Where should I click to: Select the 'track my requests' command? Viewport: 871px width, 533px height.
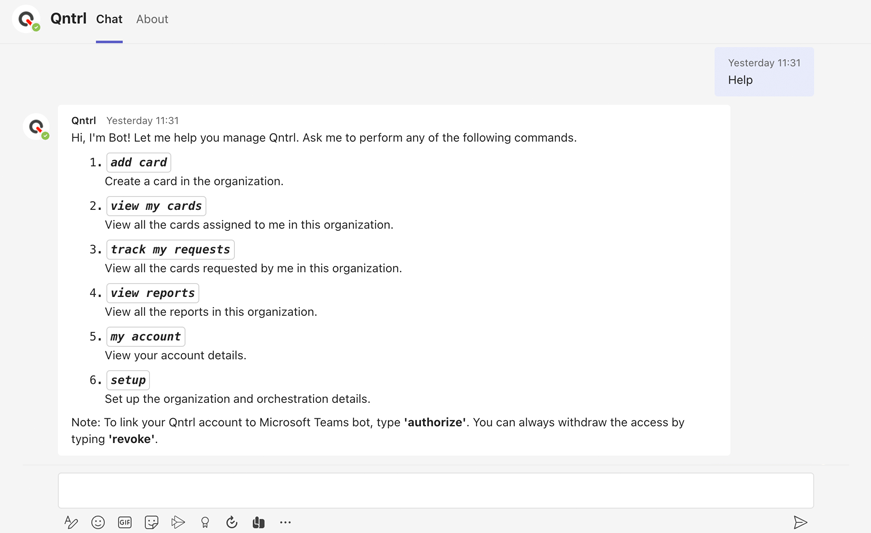(x=170, y=249)
